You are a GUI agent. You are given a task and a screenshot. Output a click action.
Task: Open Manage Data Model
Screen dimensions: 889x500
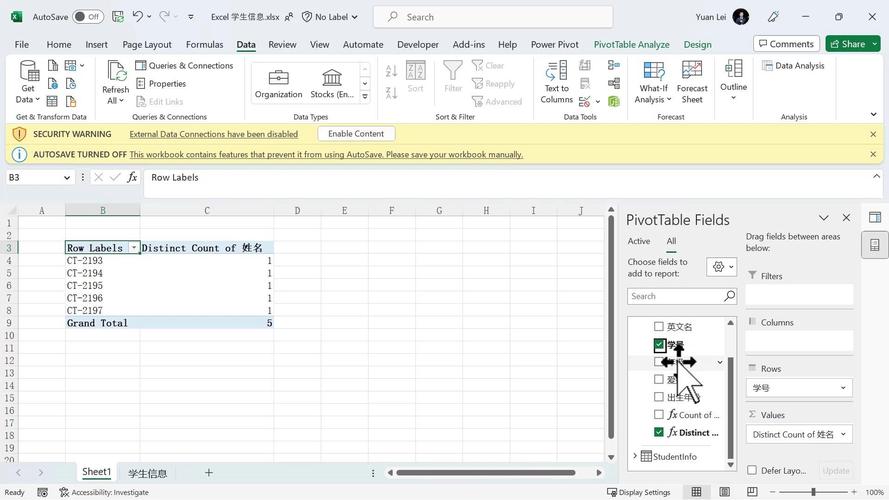pyautogui.click(x=613, y=101)
